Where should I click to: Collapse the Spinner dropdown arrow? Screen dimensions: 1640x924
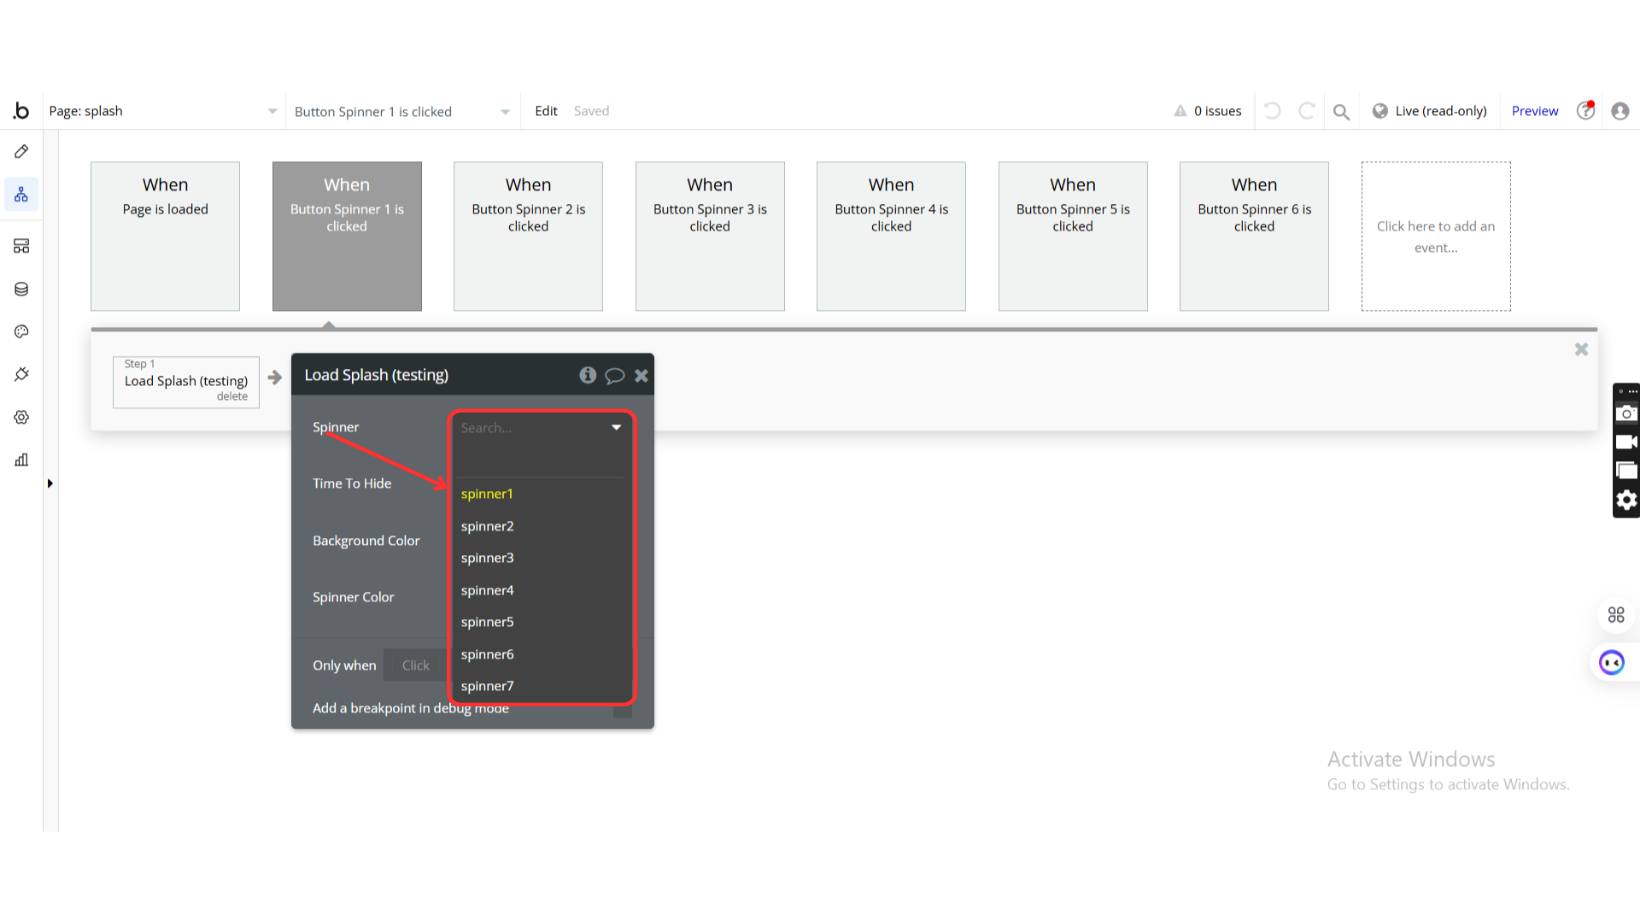(616, 428)
